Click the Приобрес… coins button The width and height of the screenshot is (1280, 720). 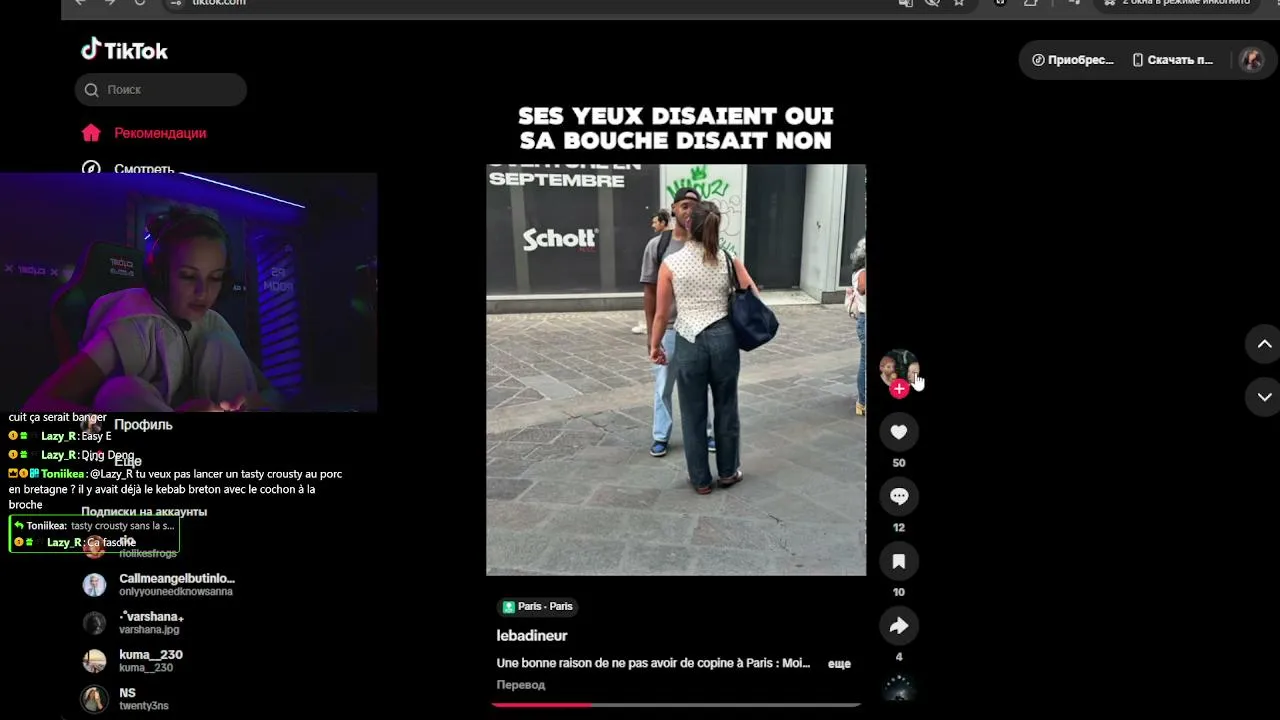(1072, 60)
